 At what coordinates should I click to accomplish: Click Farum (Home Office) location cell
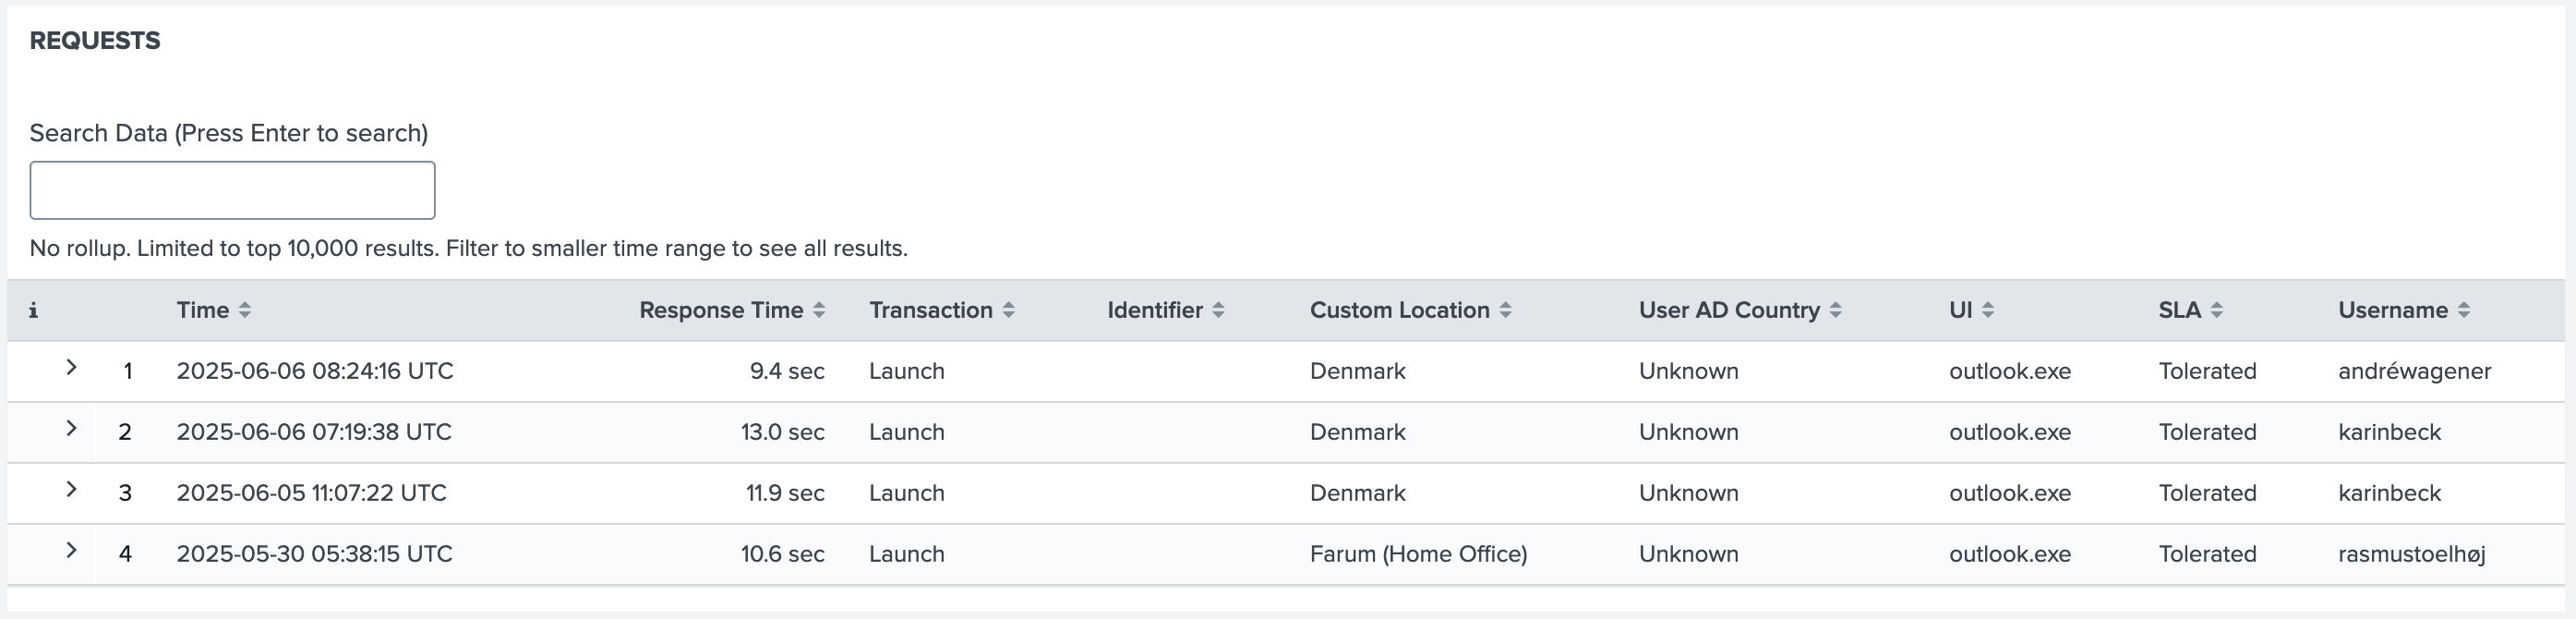[1418, 555]
